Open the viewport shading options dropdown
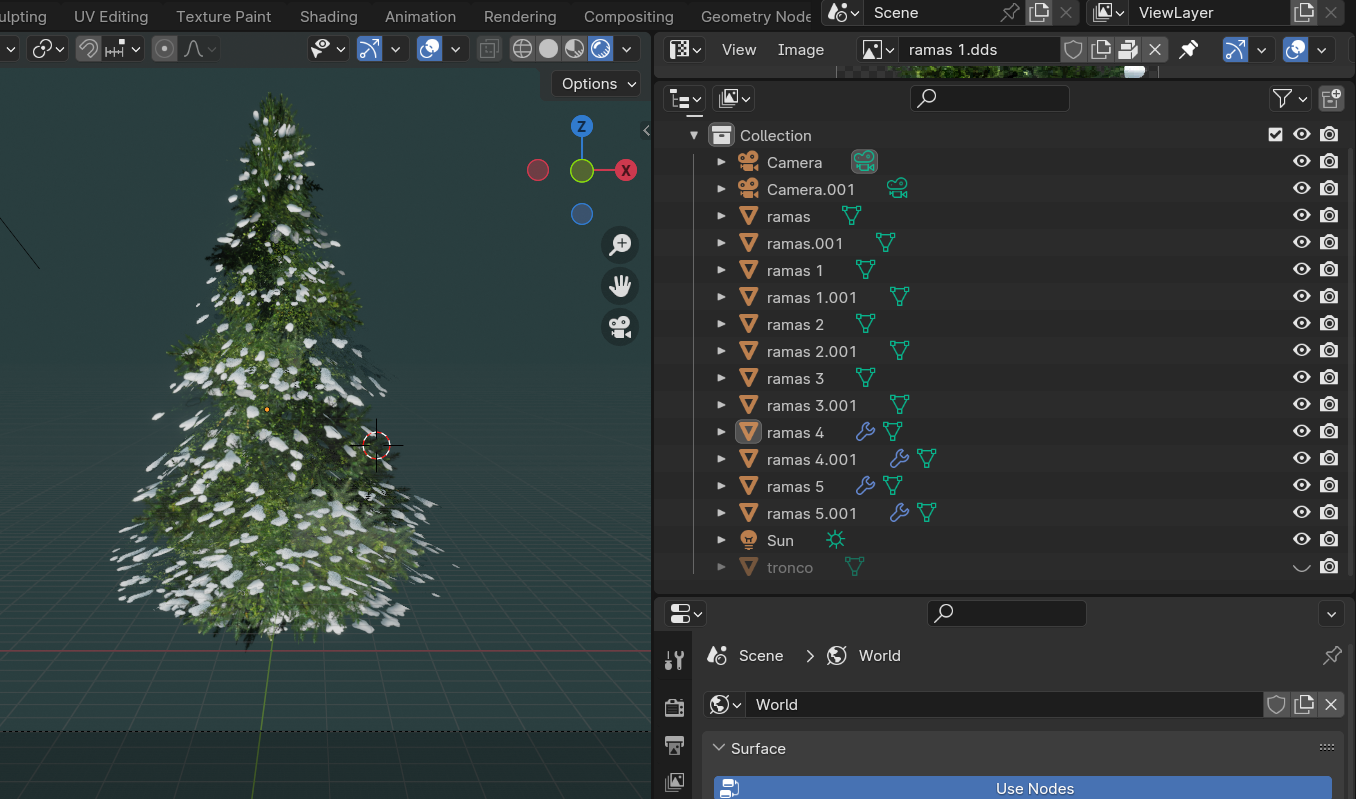Screen dimensions: 1356x799 [627, 49]
